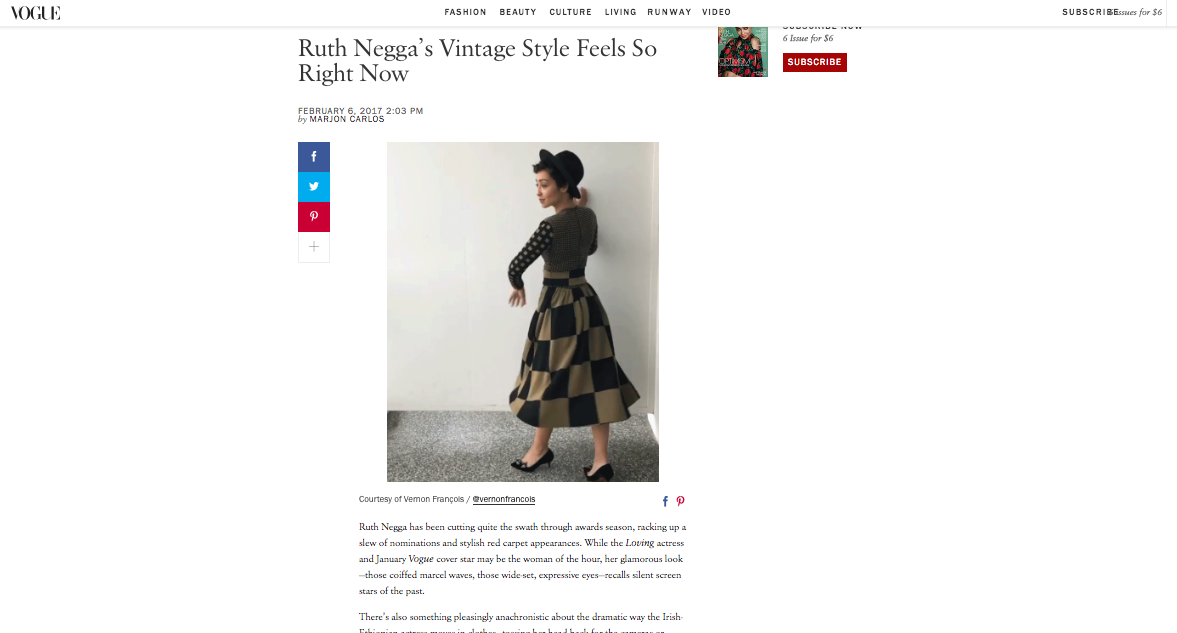This screenshot has height=633, width=1177.
Task: Click small Pinterest icon beside photo caption
Action: [680, 501]
